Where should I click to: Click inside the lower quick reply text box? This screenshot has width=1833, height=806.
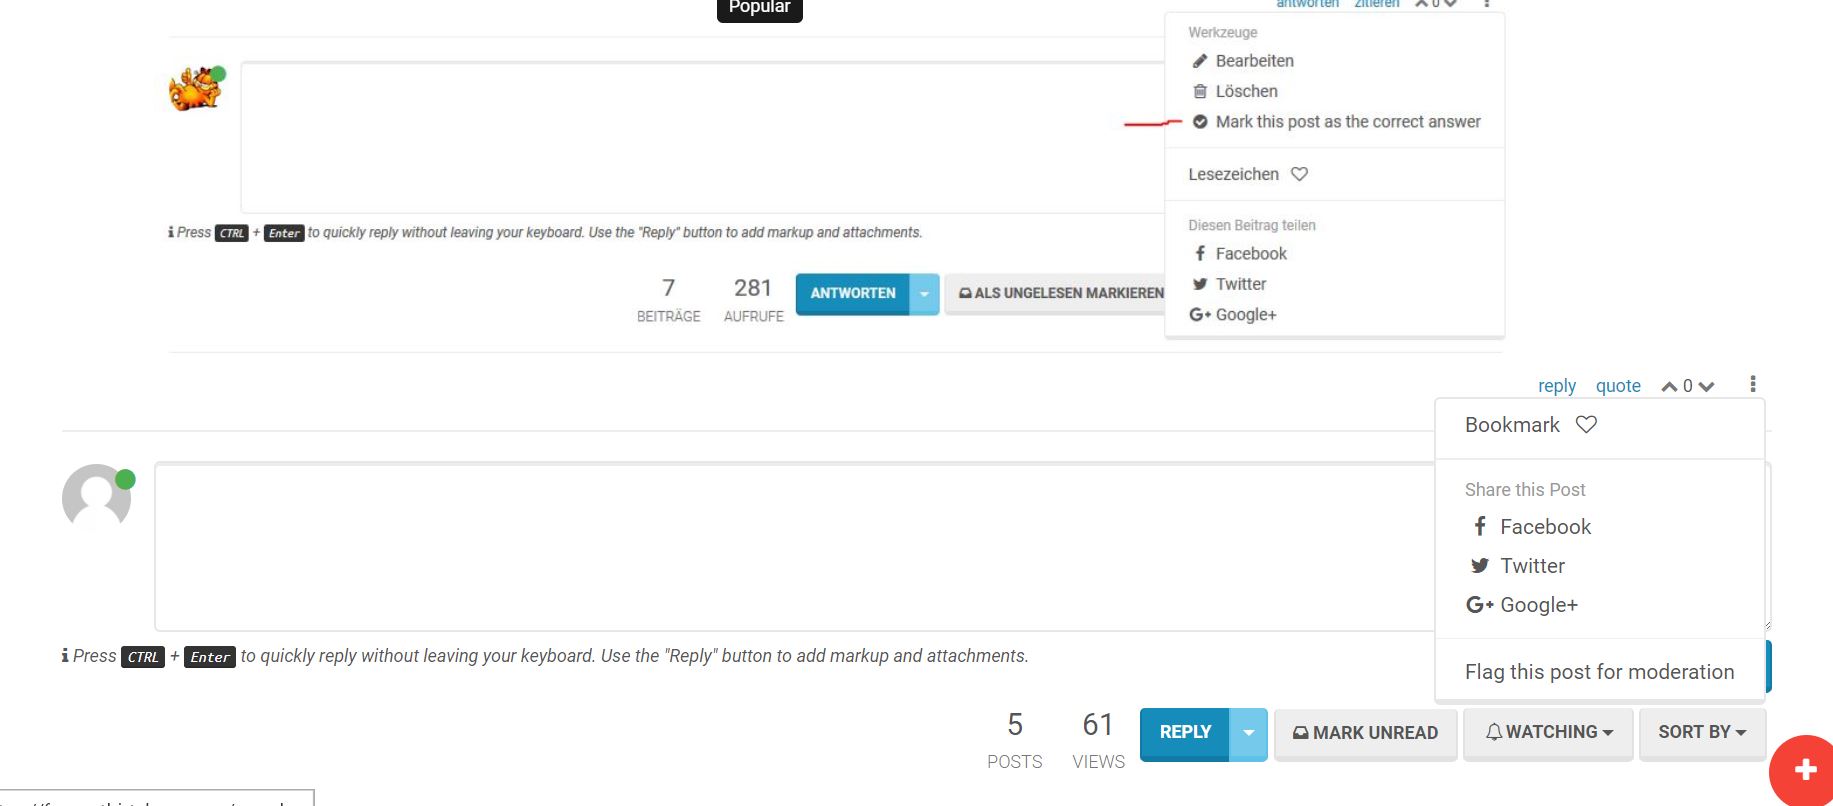tap(790, 546)
